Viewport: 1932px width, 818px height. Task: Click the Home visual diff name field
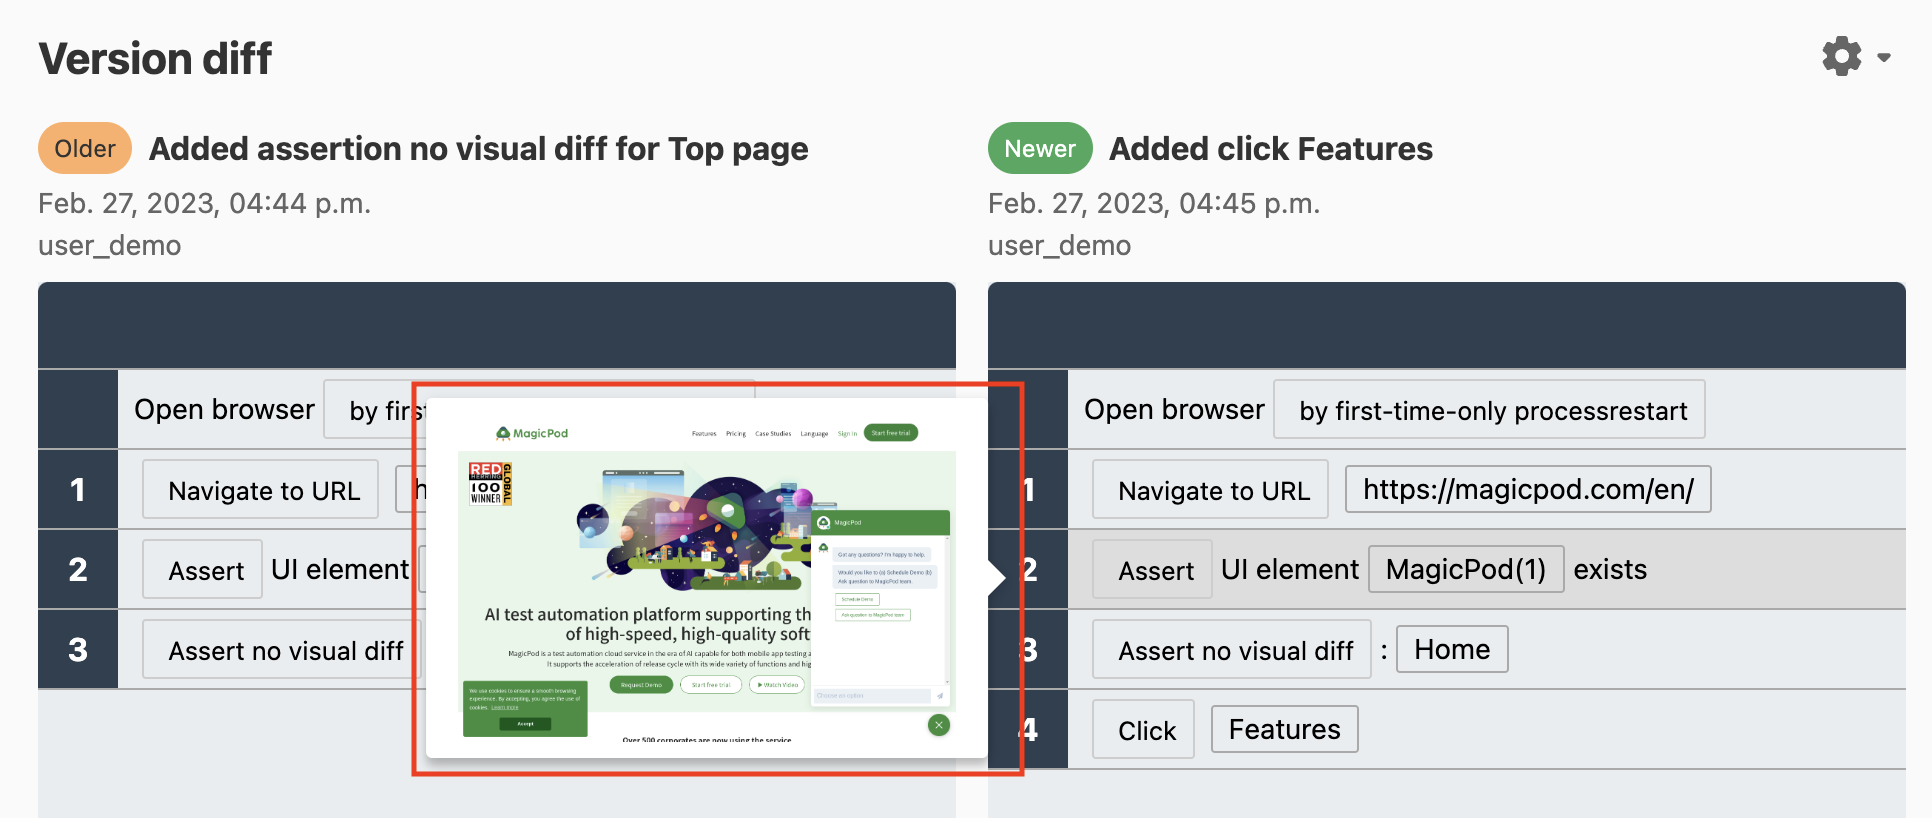(1452, 649)
